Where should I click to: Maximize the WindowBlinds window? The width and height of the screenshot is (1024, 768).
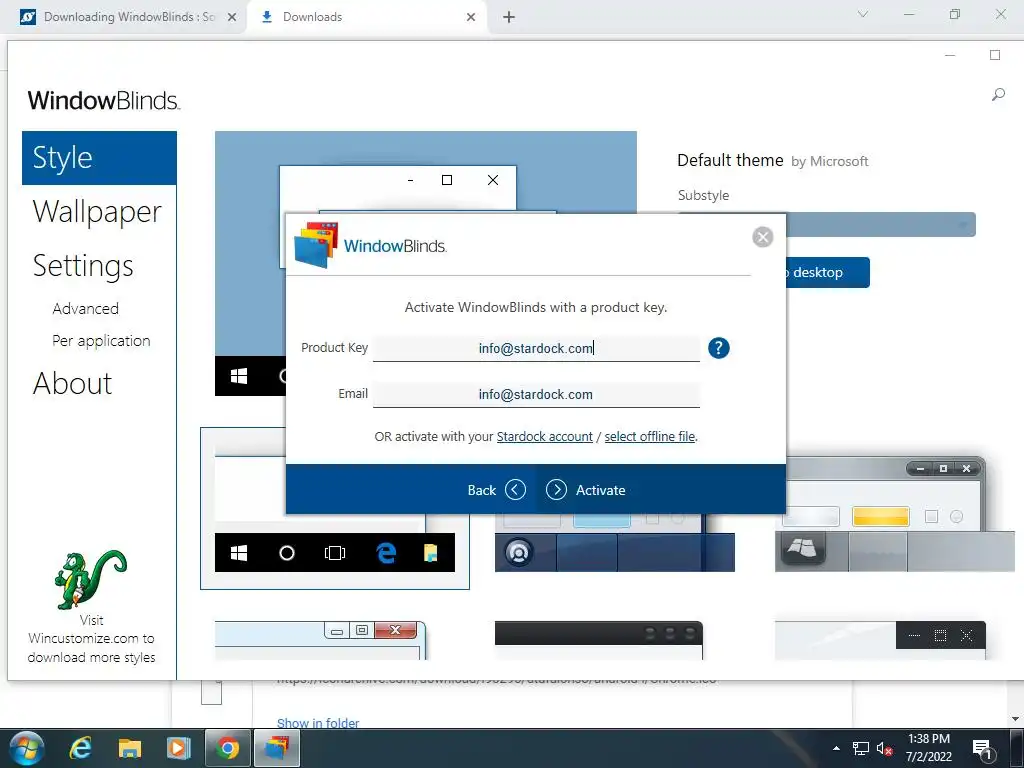(x=995, y=56)
